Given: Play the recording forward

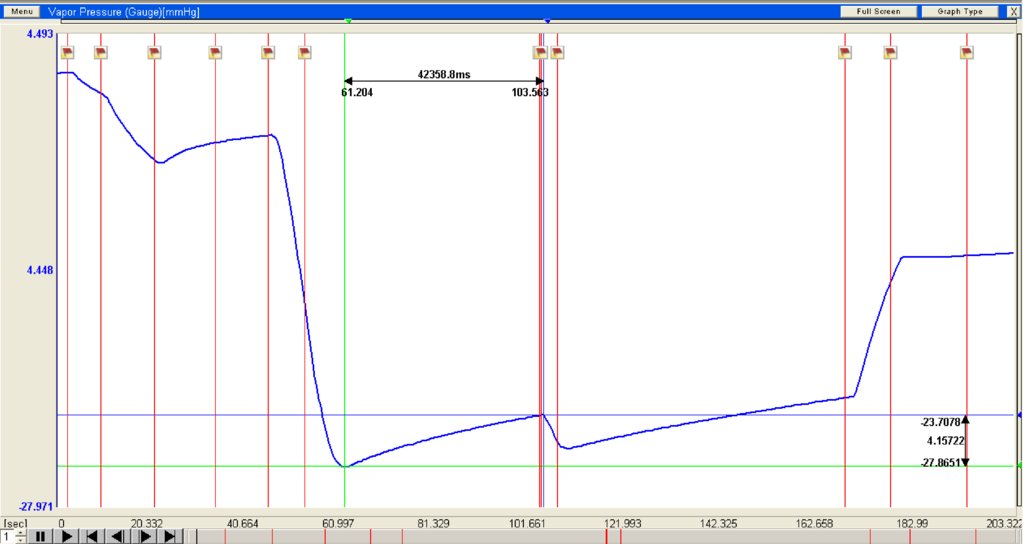Looking at the screenshot, I should click(x=67, y=537).
